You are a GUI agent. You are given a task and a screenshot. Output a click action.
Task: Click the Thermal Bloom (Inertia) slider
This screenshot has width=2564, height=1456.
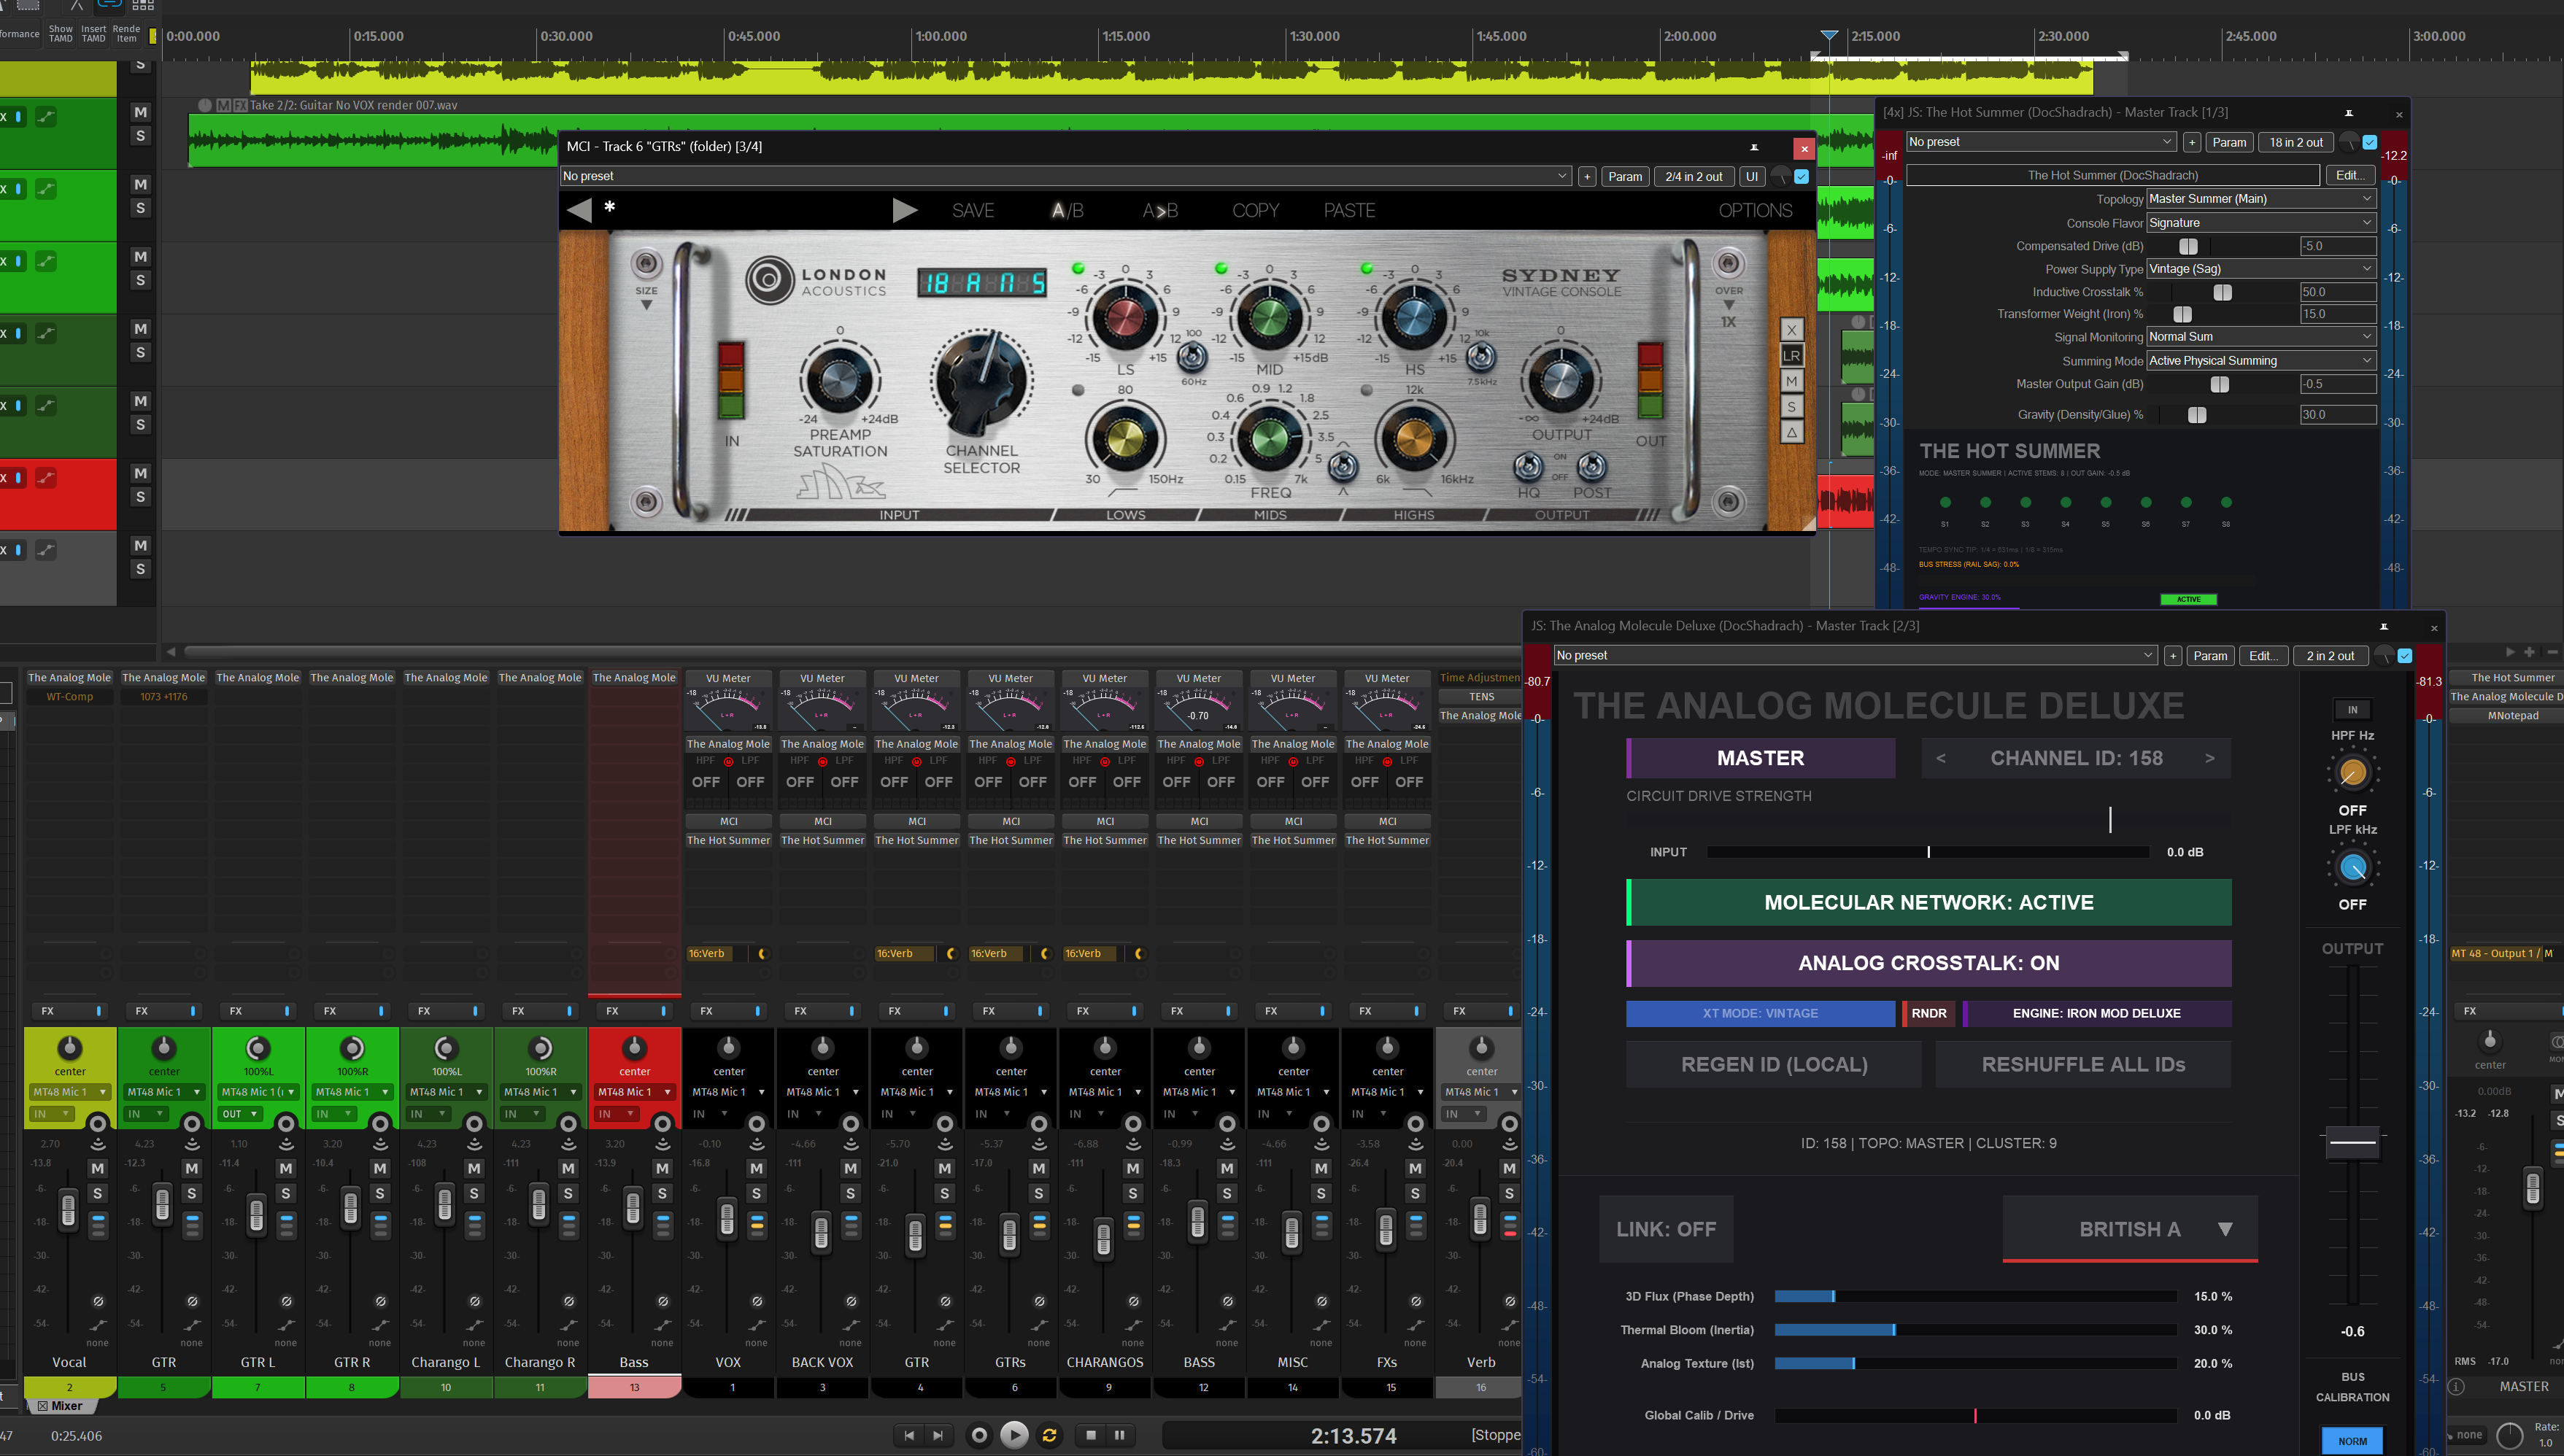click(x=1975, y=1330)
